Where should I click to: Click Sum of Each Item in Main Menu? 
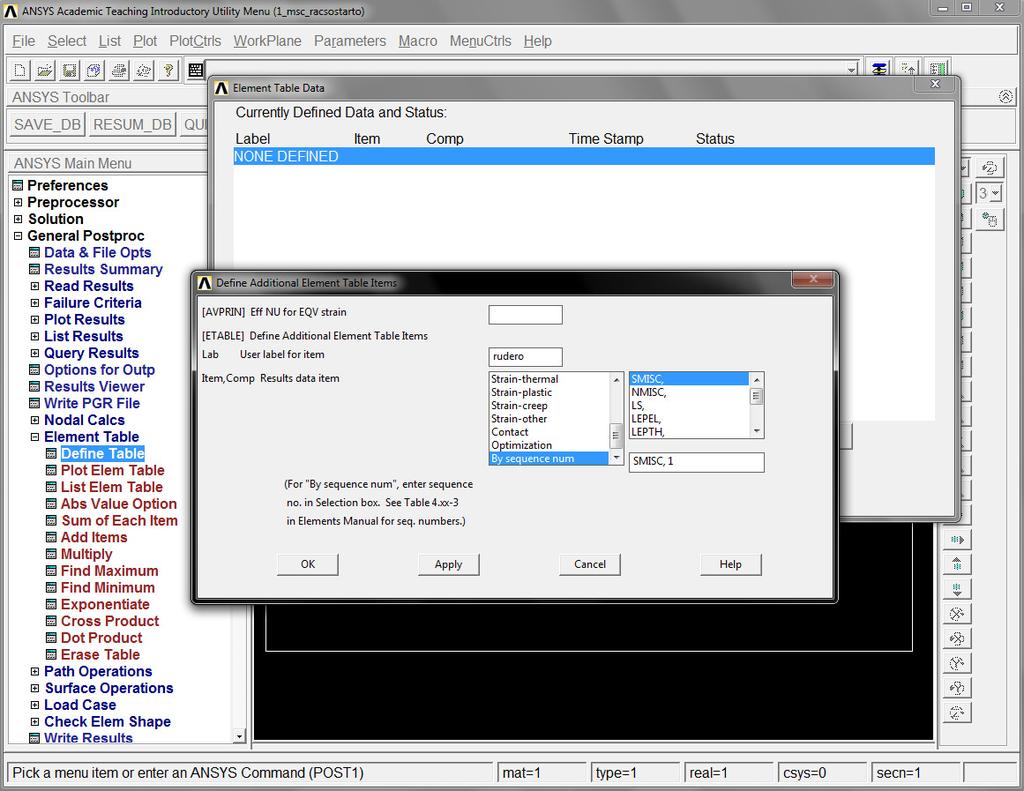pos(120,521)
